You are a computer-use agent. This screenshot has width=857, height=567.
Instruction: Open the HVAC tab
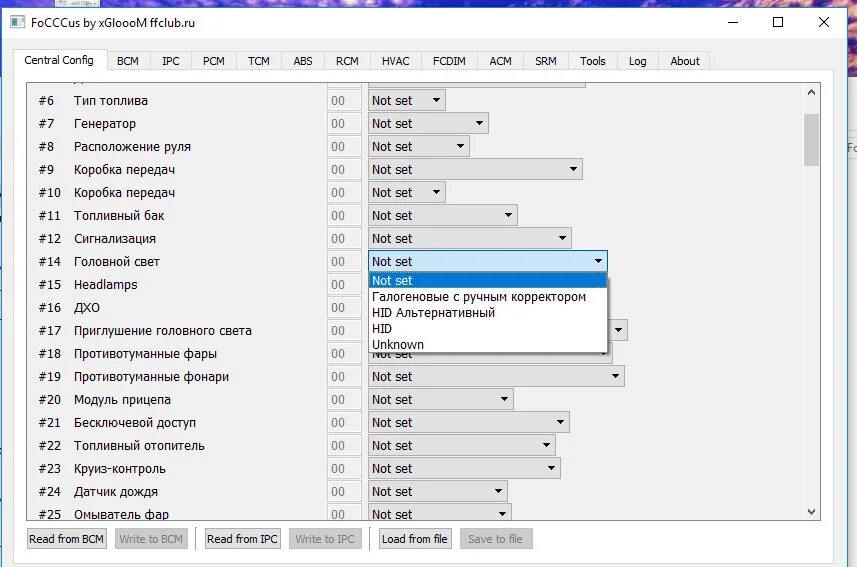pos(396,61)
